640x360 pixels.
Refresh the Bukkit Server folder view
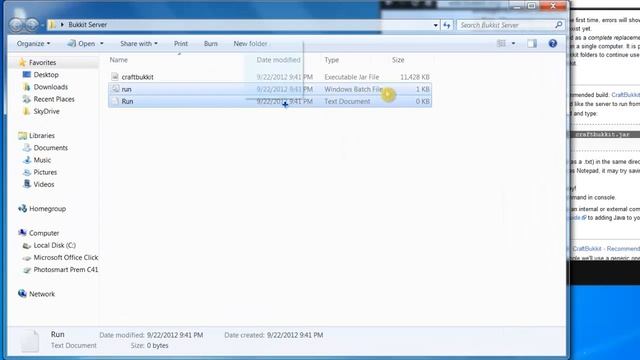(x=447, y=25)
